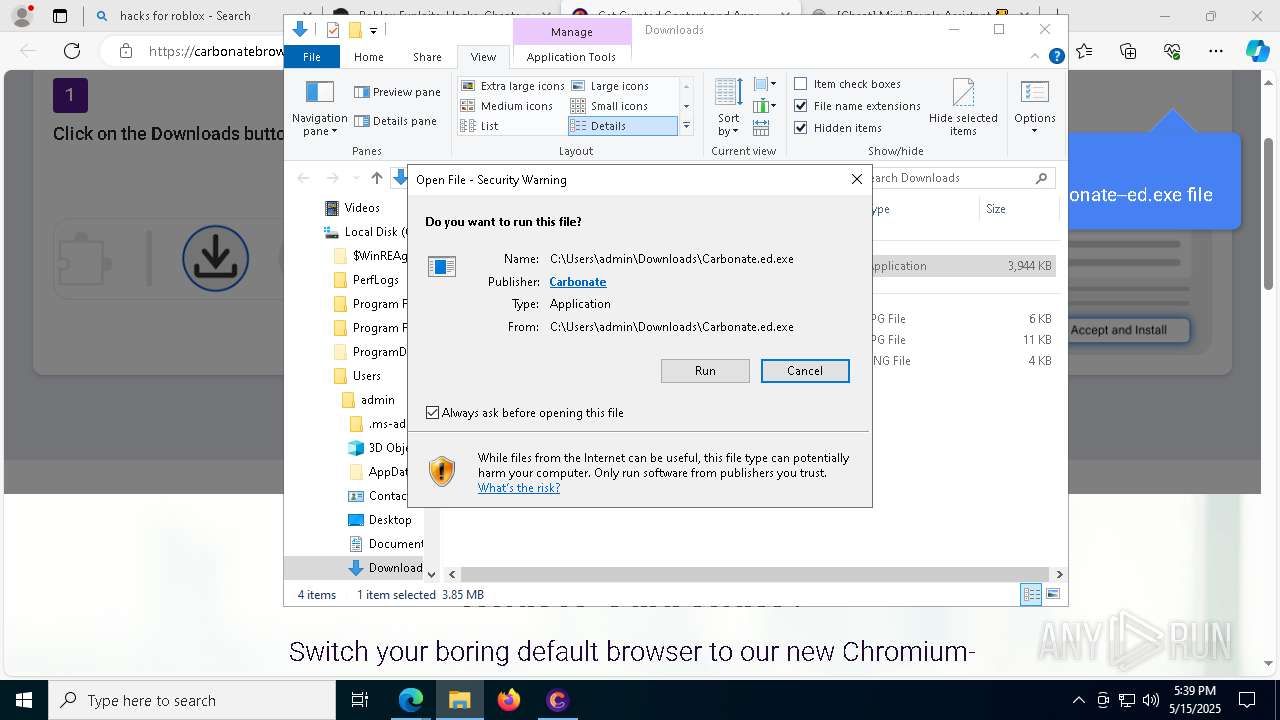Click Size all columns to fit icon

click(x=761, y=128)
